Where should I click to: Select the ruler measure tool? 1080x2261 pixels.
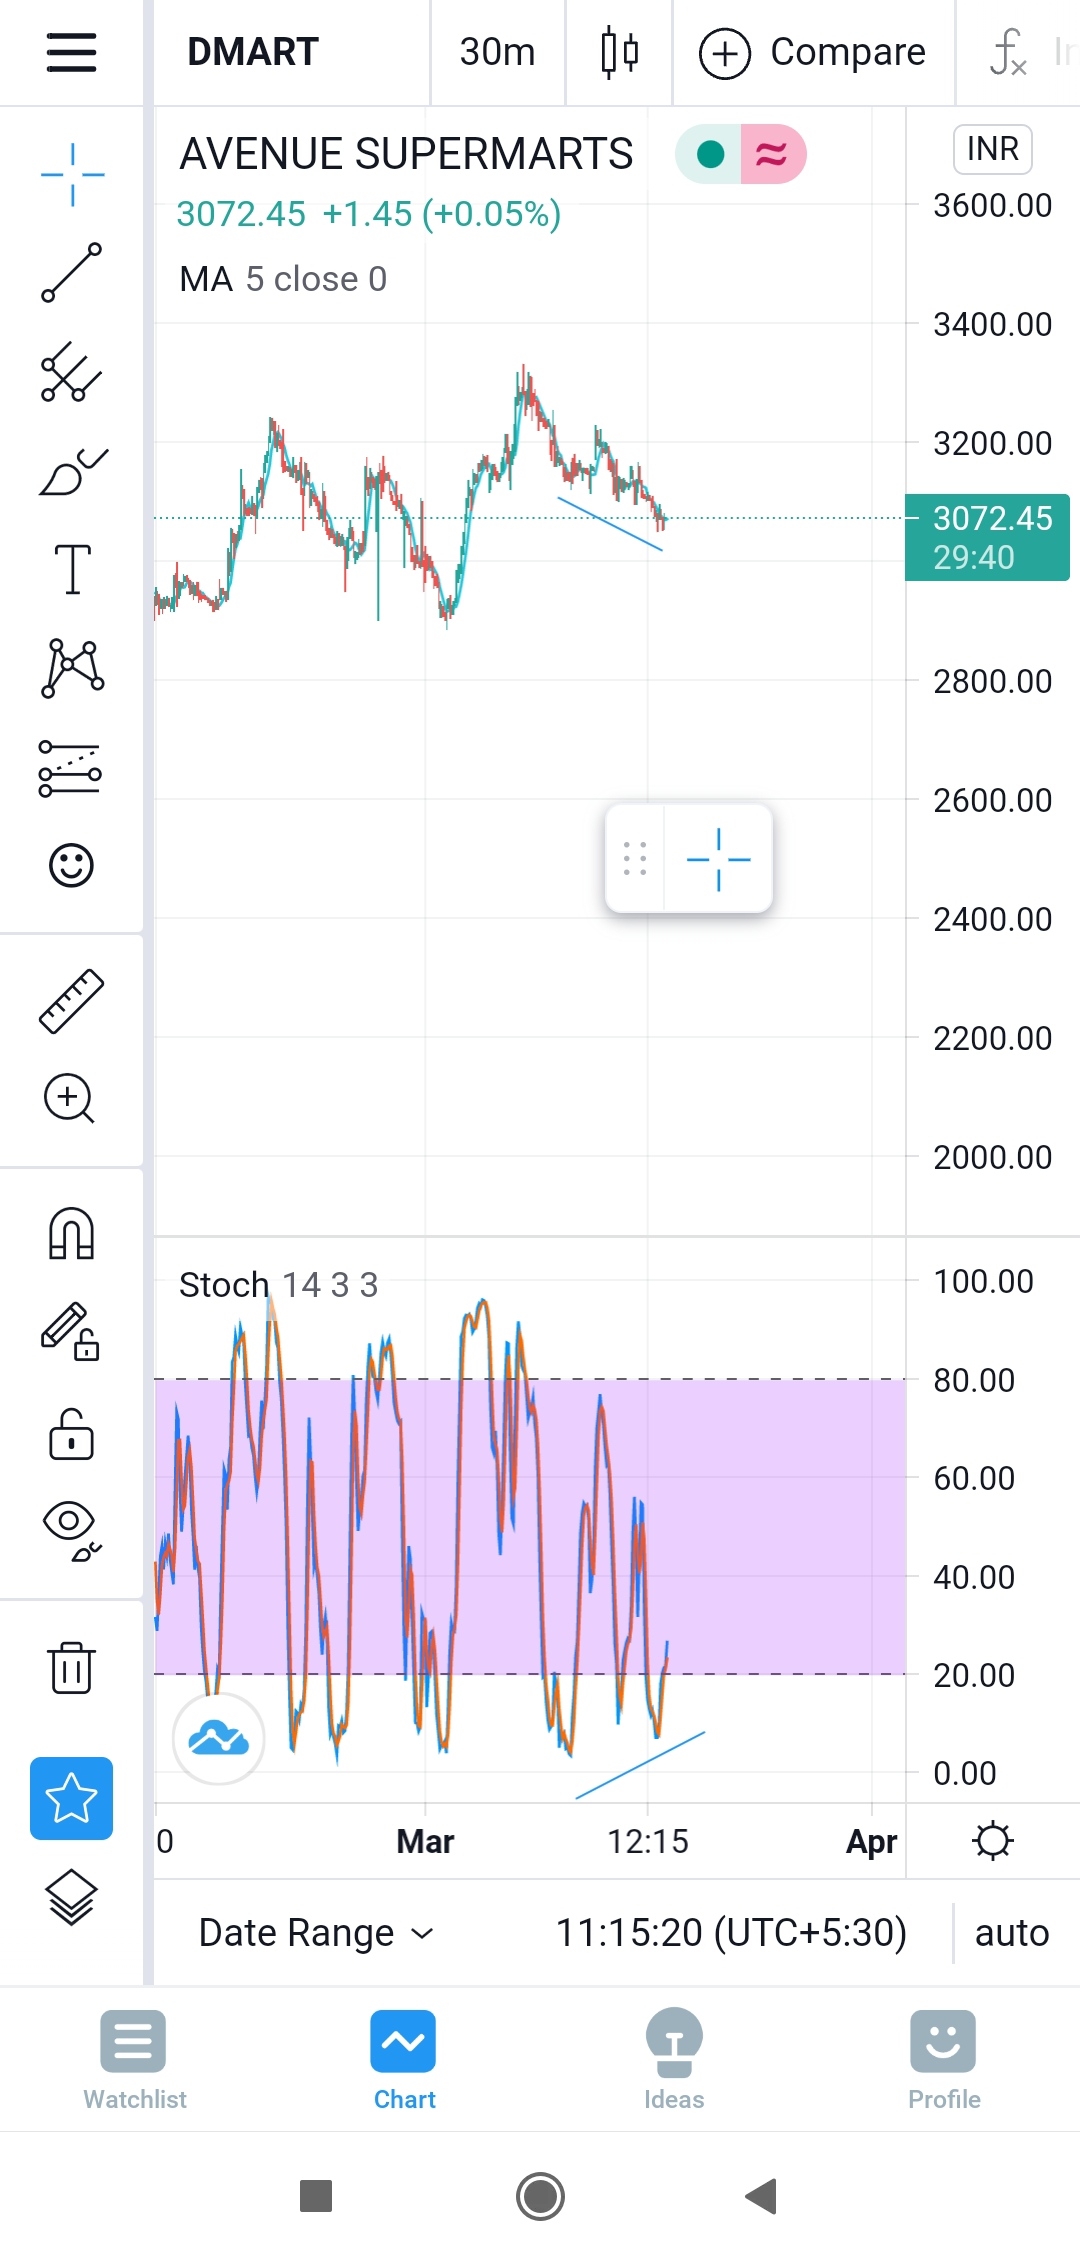(x=72, y=1000)
